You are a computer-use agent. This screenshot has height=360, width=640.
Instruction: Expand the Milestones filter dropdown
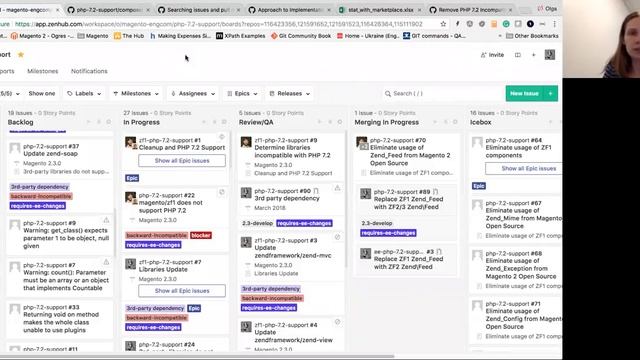[x=136, y=93]
